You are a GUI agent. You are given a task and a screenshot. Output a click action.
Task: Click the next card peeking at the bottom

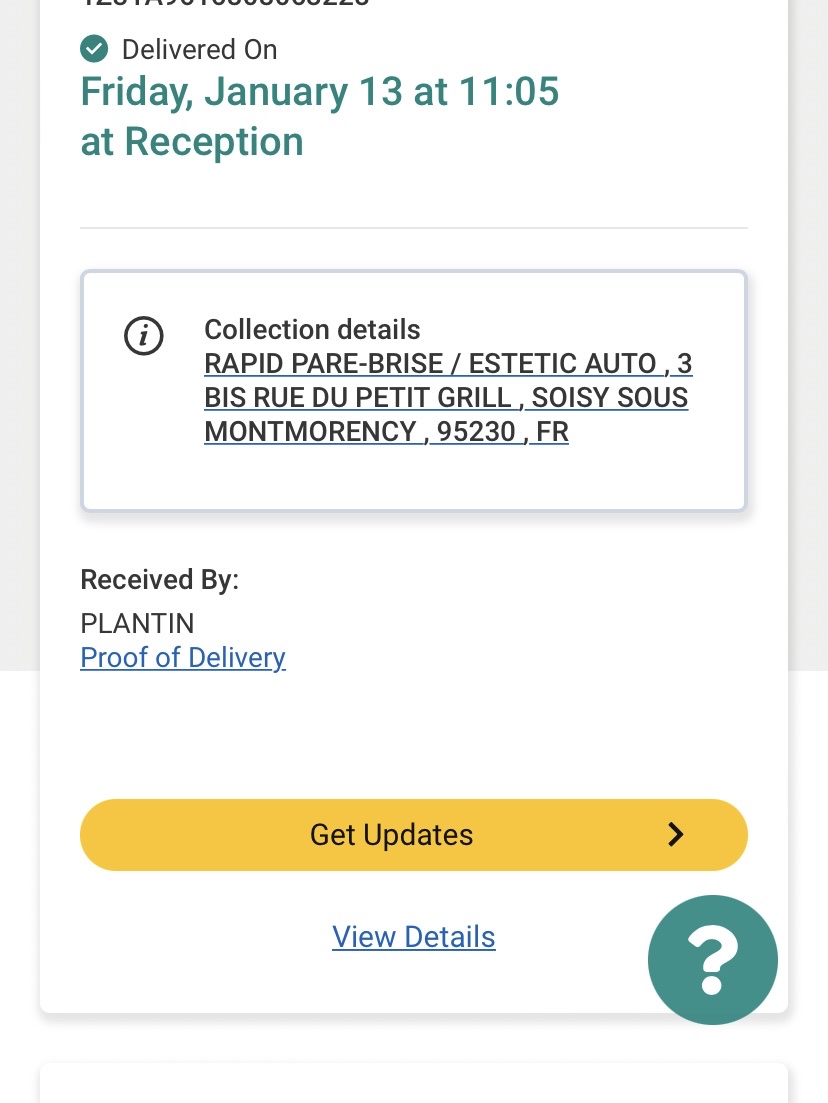[x=413, y=1085]
